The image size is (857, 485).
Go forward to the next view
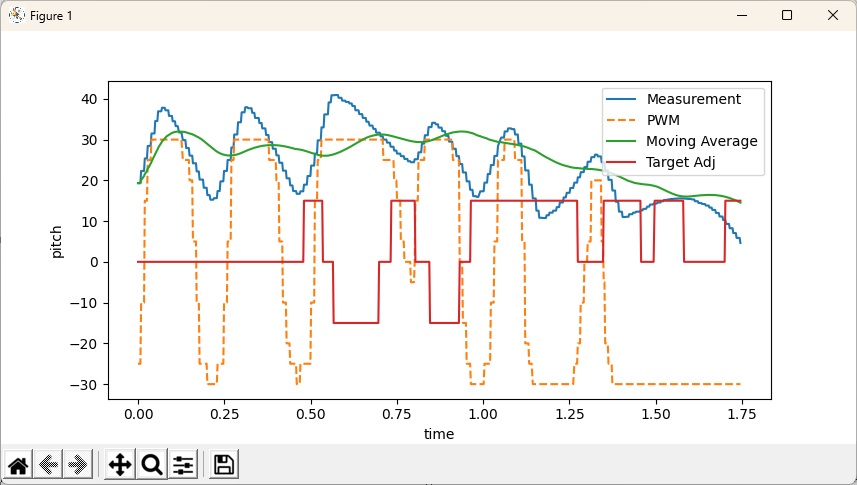click(x=79, y=464)
